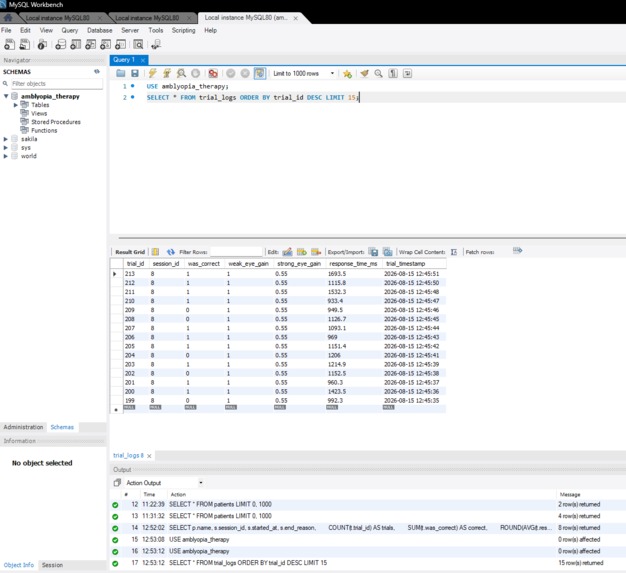626x573 pixels.
Task: Click the search table data icon
Action: point(138,45)
